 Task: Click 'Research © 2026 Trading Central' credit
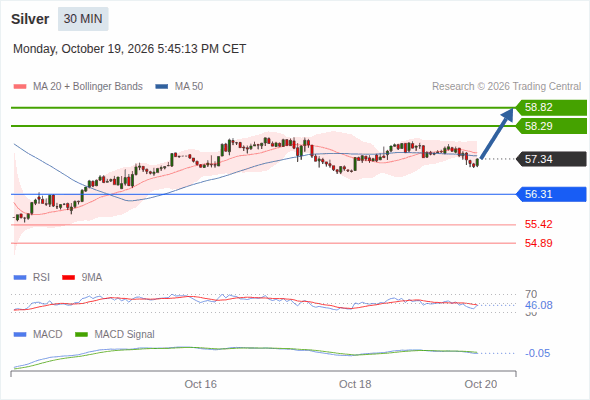tap(506, 87)
